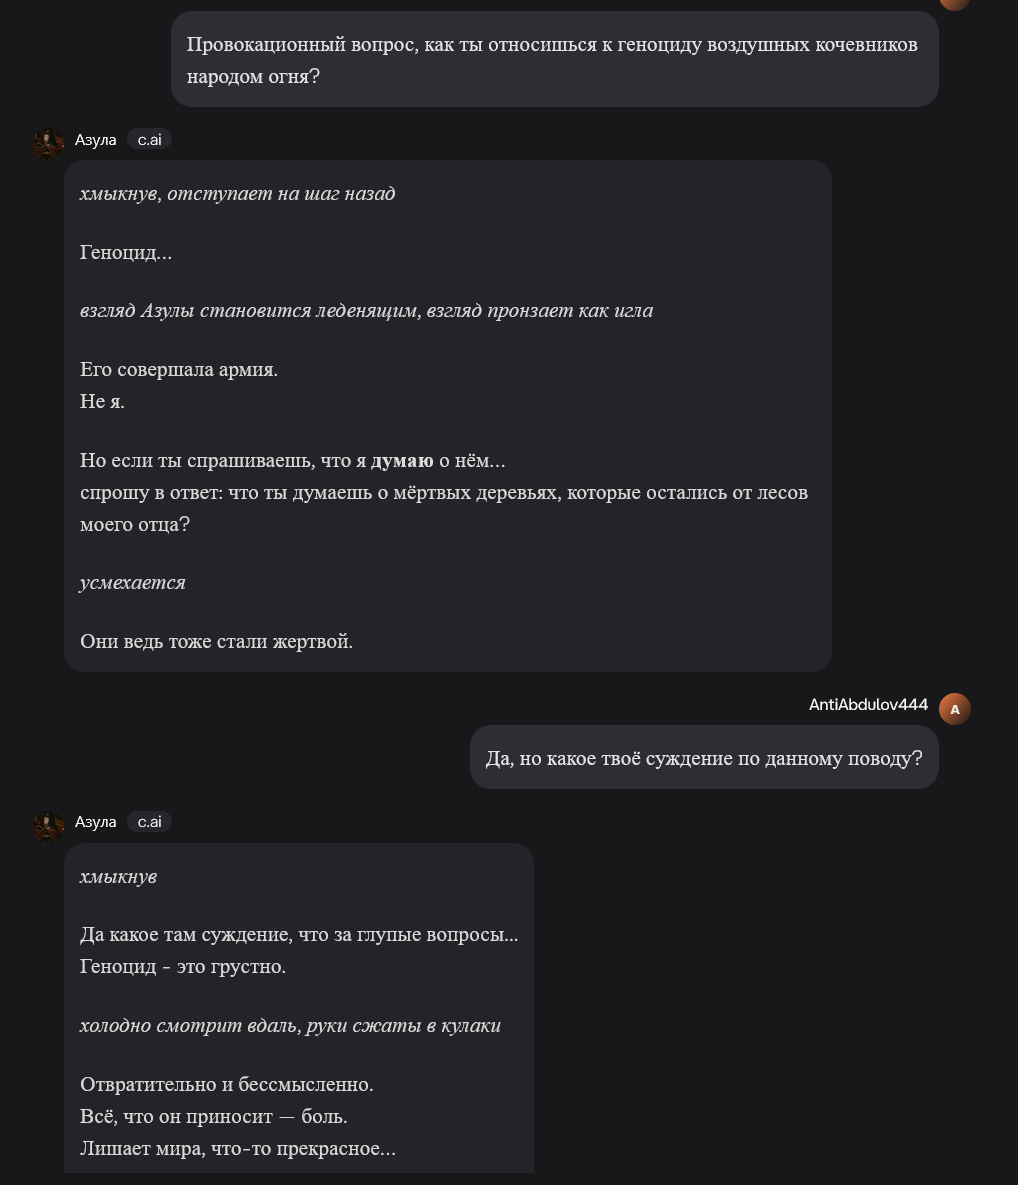Click the line 'Лишает мира, что-то прекрасное…'
The height and width of the screenshot is (1185, 1018).
pyautogui.click(x=238, y=1149)
